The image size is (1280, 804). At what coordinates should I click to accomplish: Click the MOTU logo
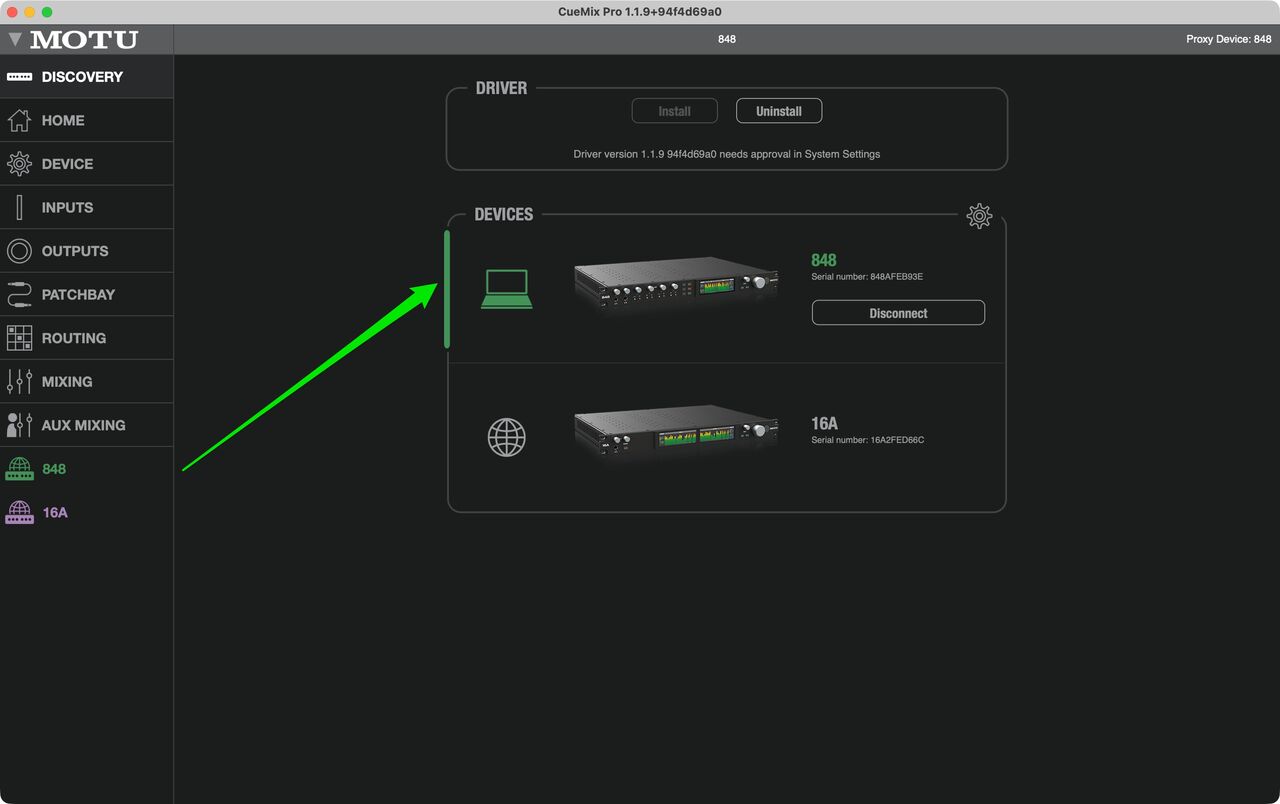click(84, 40)
